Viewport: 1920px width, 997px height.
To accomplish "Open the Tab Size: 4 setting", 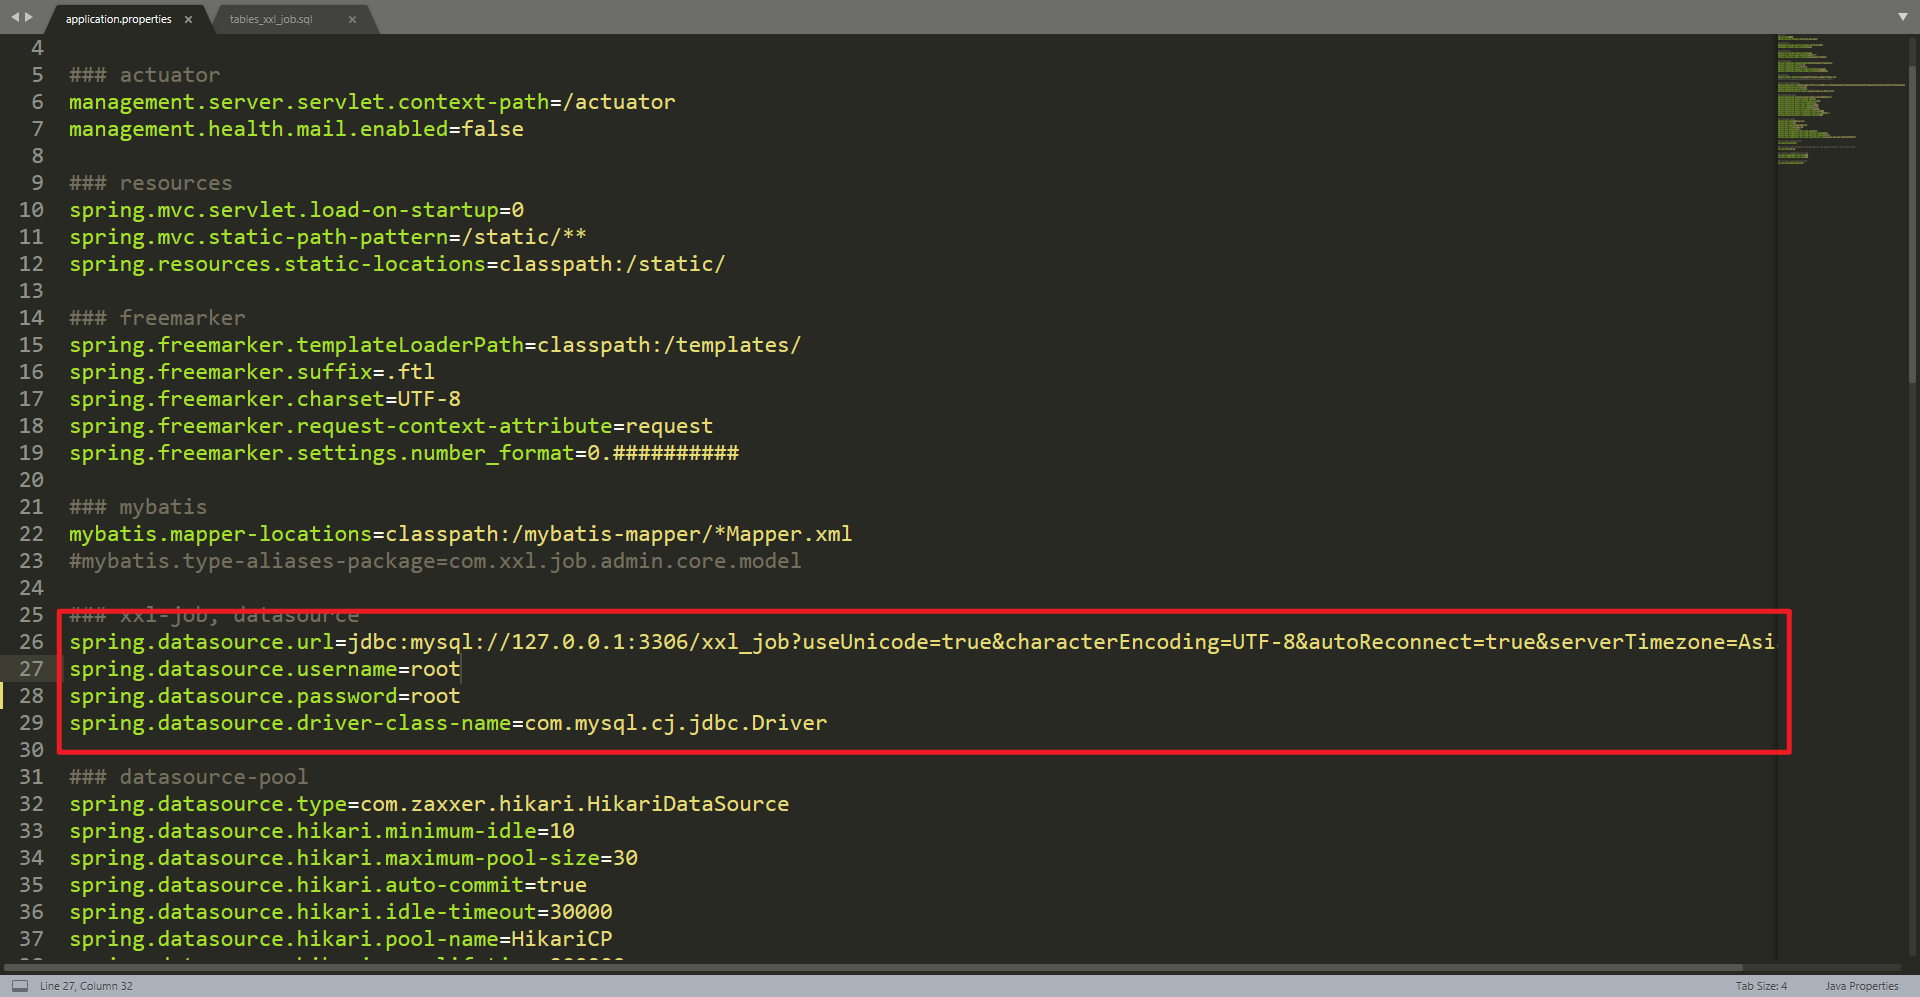I will 1761,986.
